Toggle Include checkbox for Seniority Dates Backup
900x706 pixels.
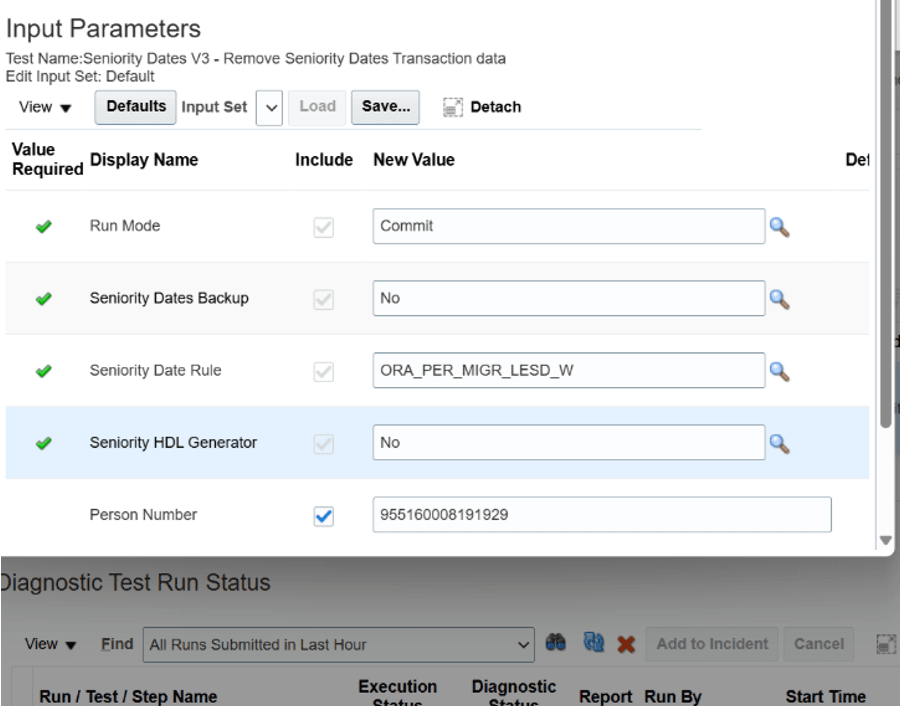324,299
